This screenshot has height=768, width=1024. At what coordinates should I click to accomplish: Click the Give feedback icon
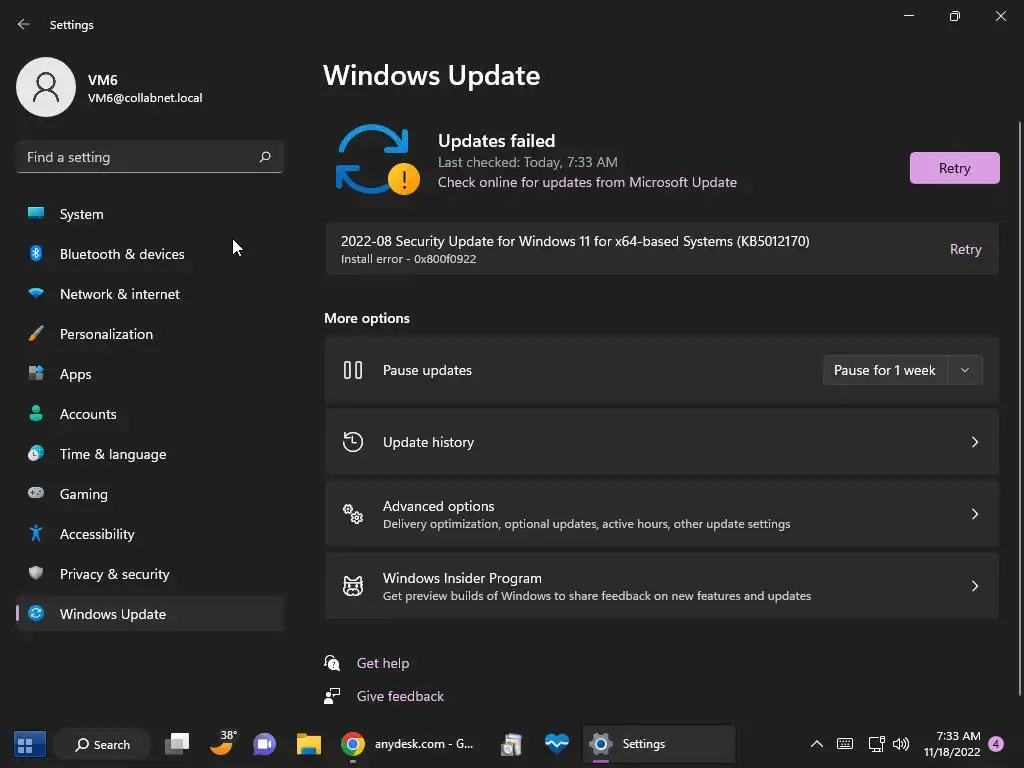332,696
